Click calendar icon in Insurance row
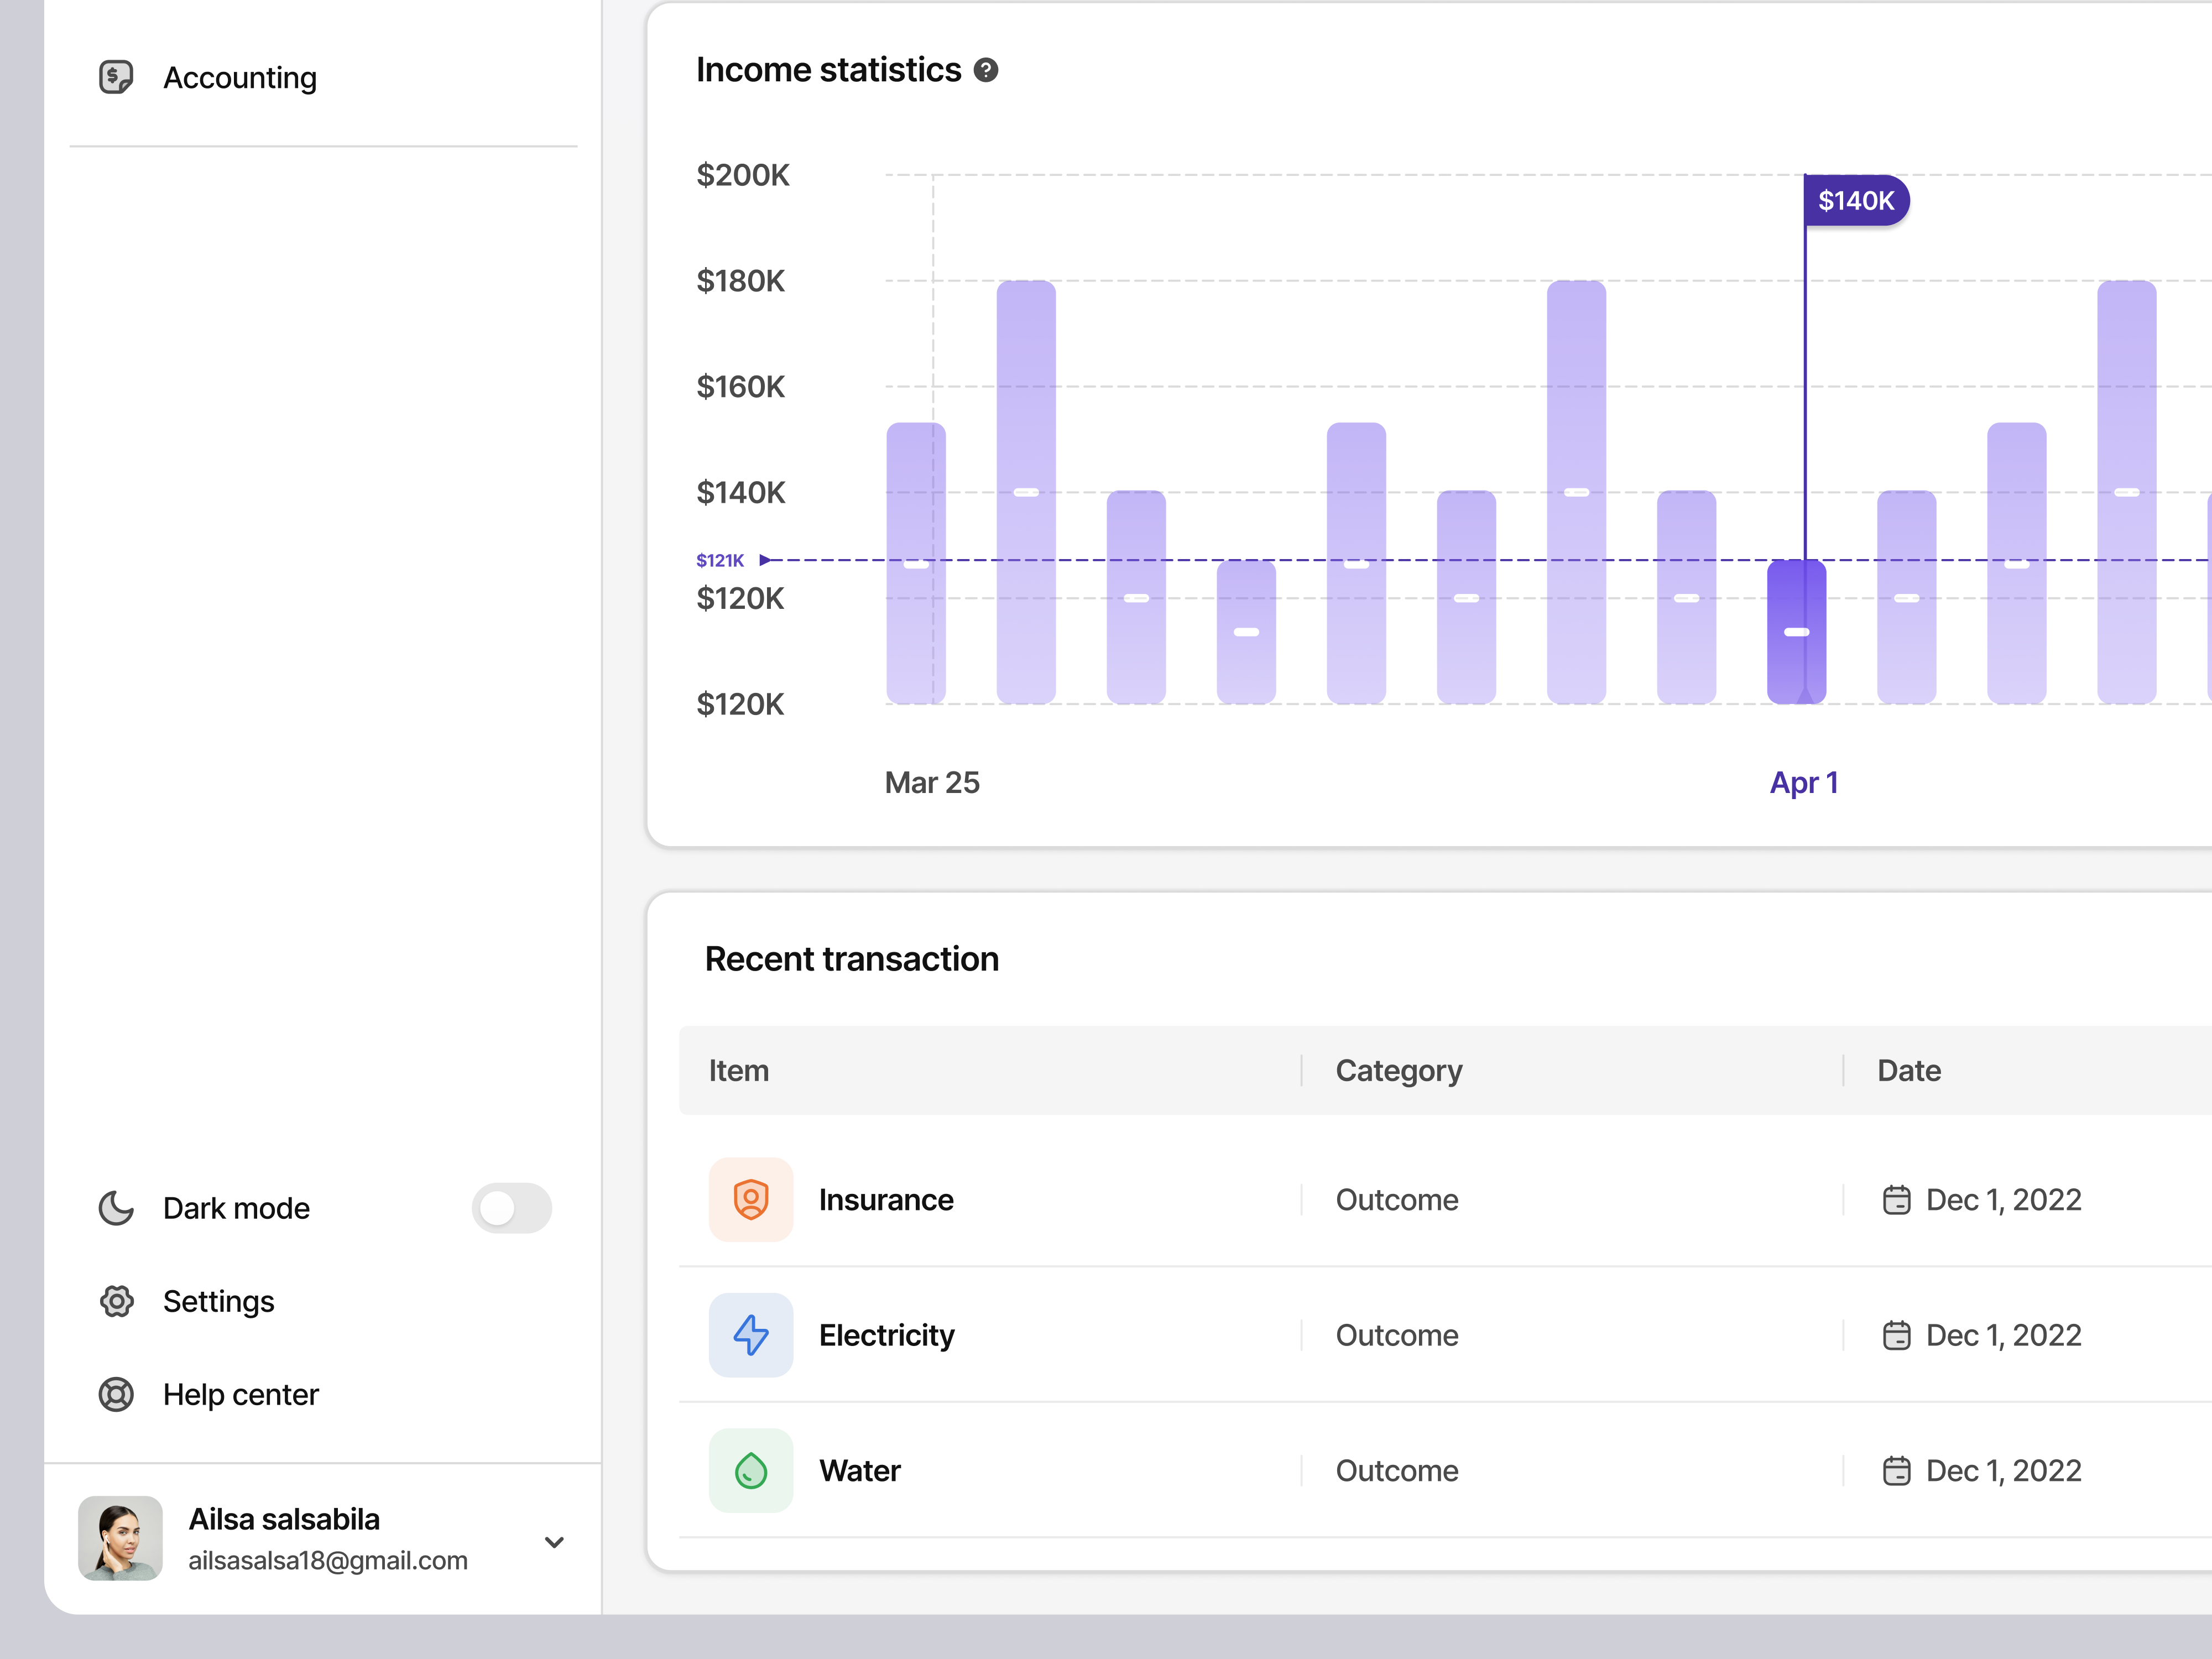 point(1896,1199)
